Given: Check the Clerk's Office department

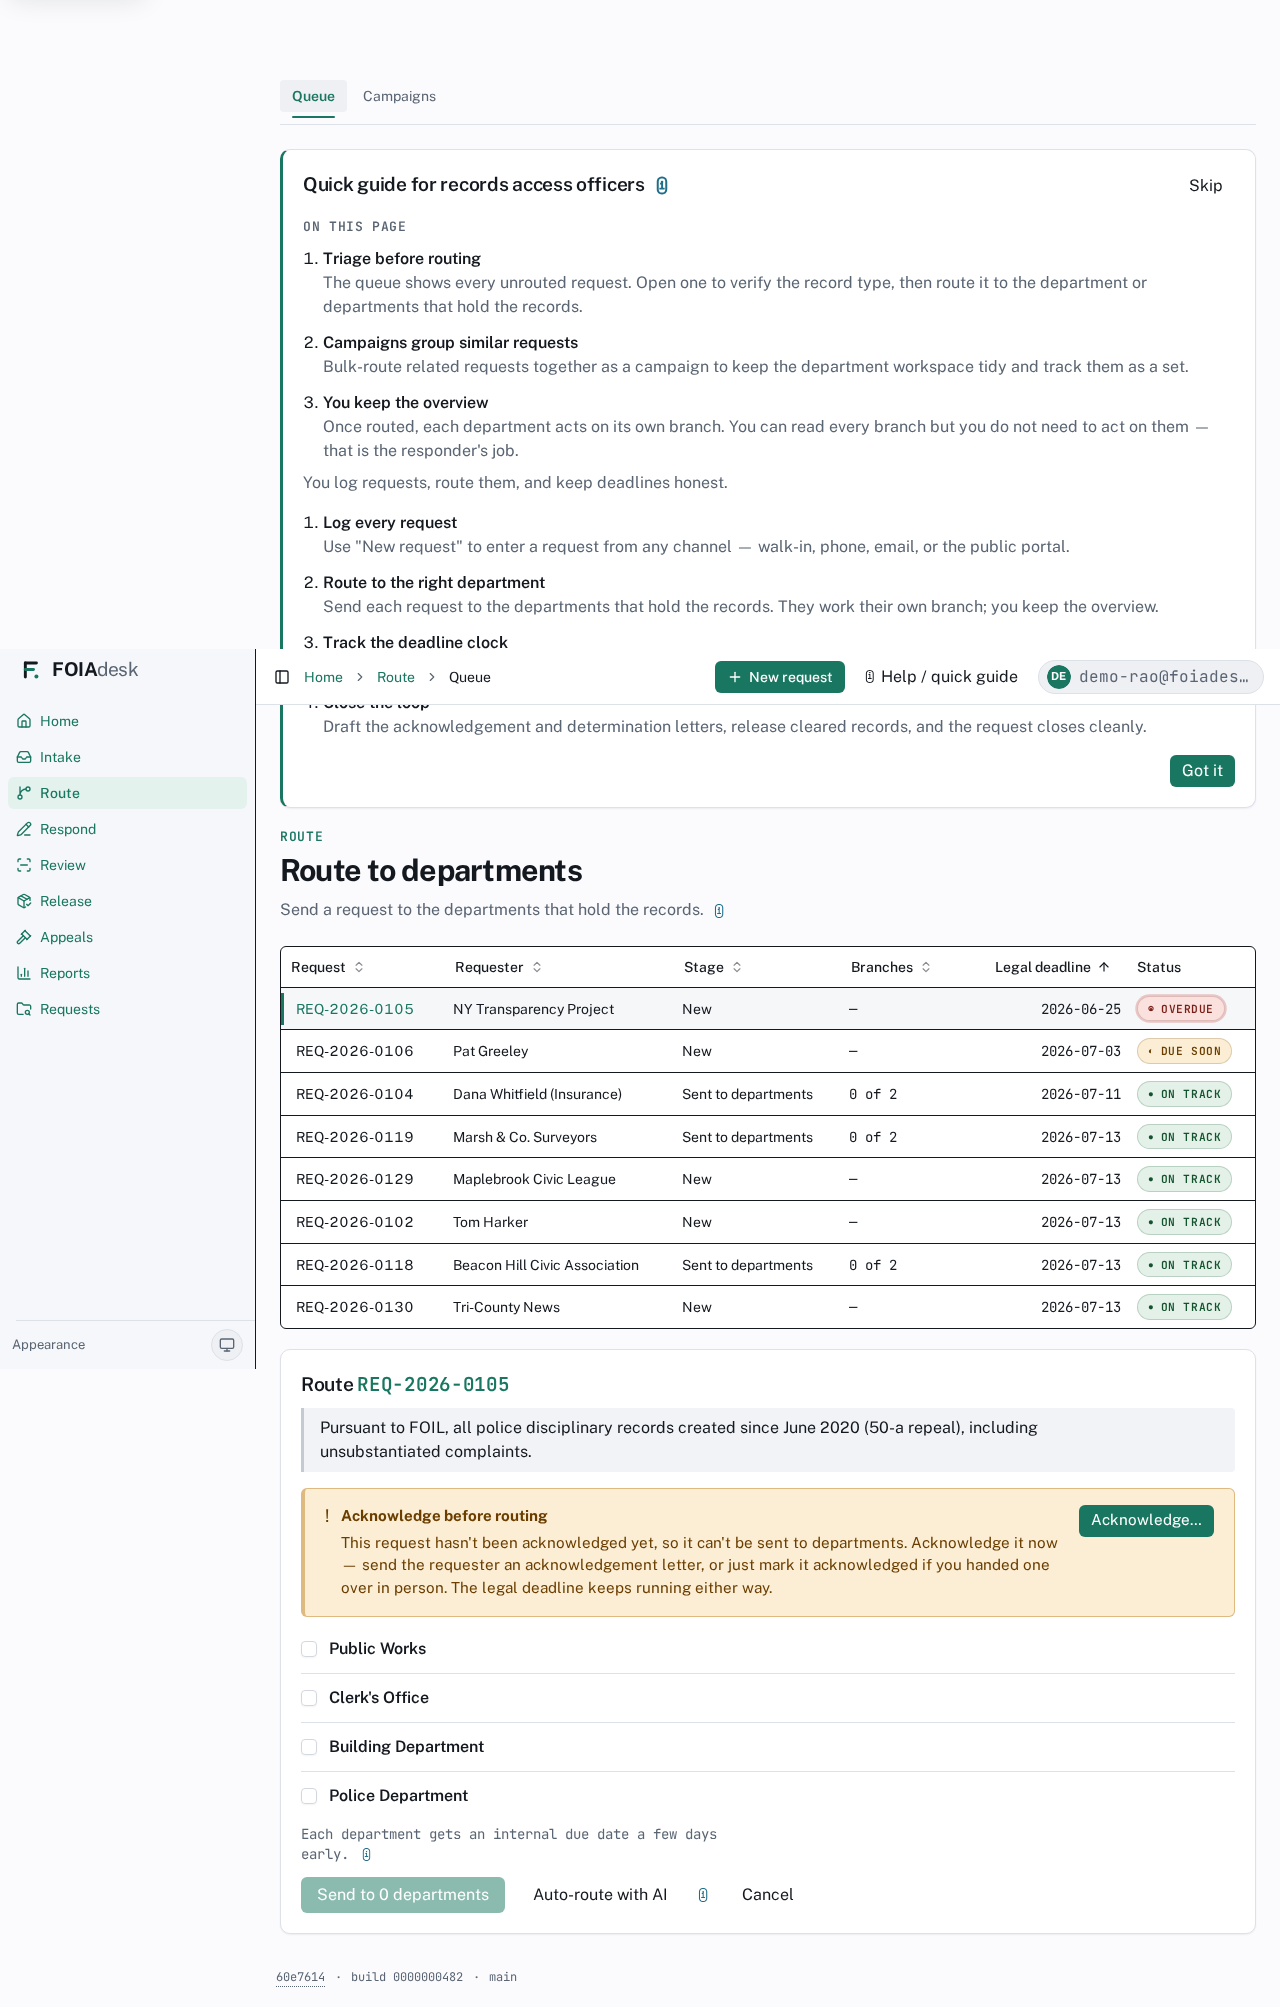Looking at the screenshot, I should (x=309, y=1698).
